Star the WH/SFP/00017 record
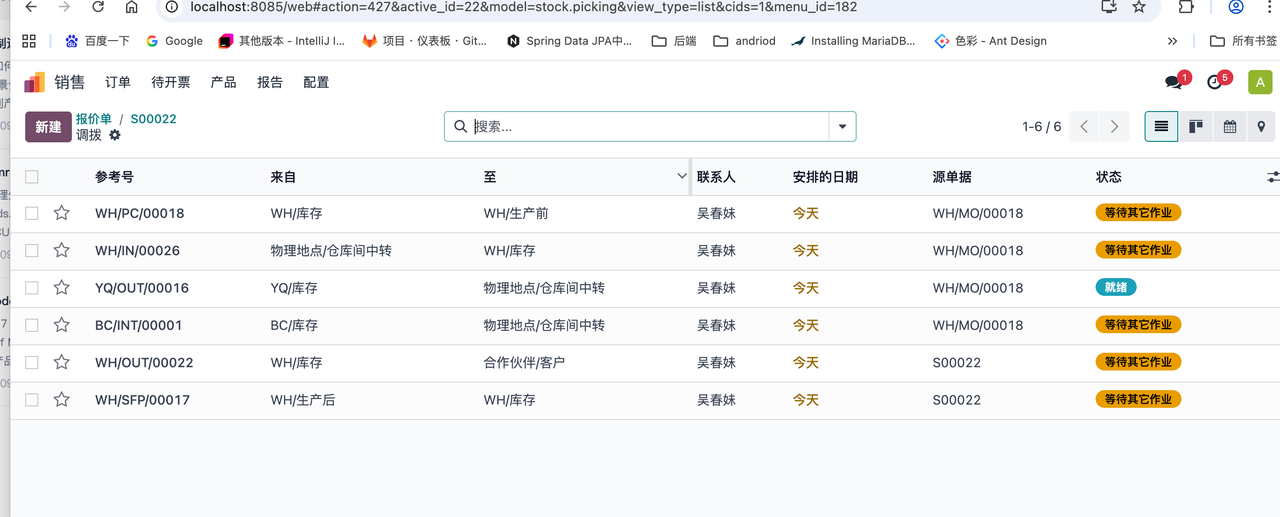 click(x=62, y=400)
